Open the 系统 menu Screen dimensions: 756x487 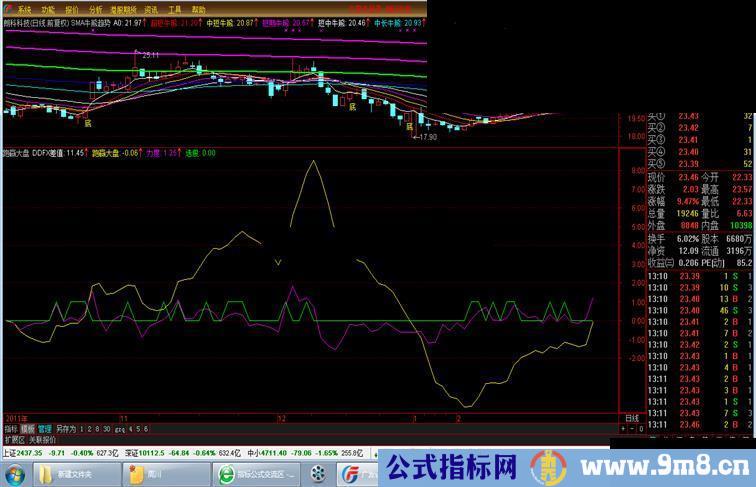point(24,8)
